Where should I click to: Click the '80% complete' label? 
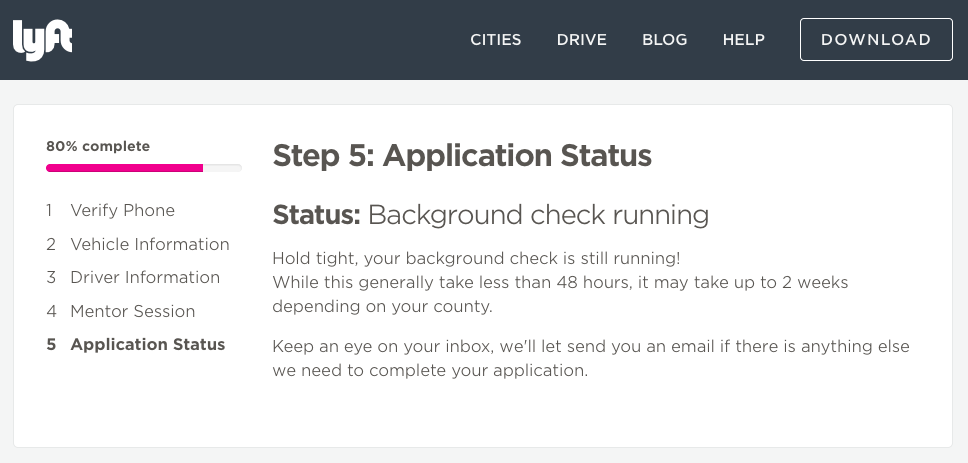click(x=98, y=146)
